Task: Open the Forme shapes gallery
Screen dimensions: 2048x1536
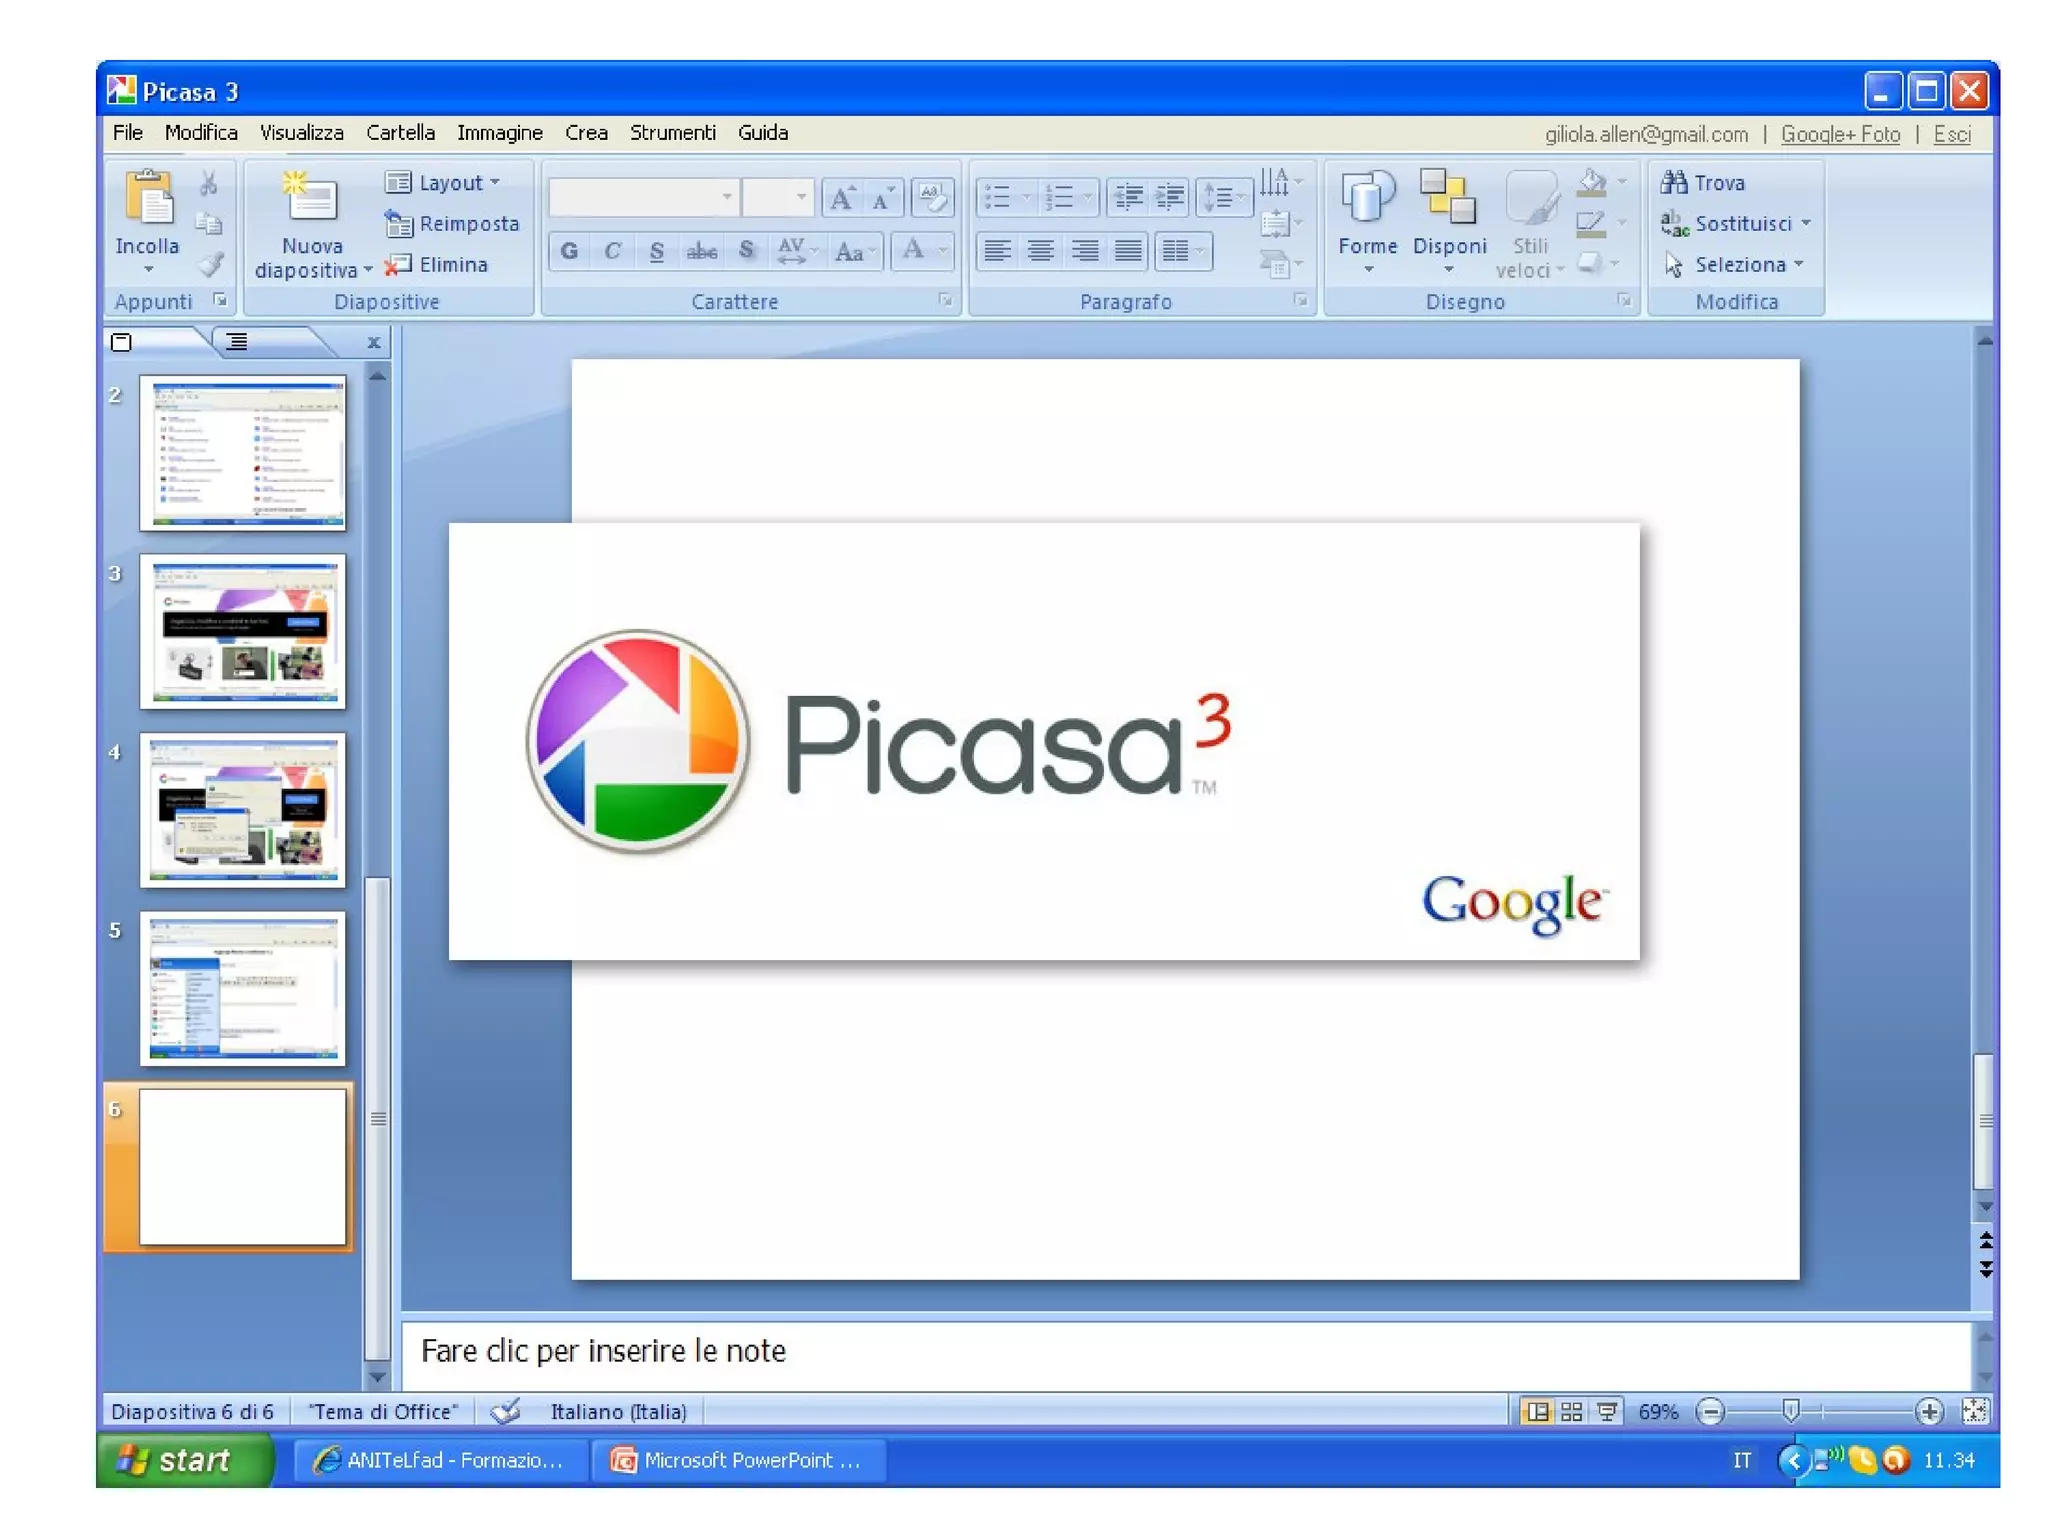Action: pyautogui.click(x=1367, y=198)
